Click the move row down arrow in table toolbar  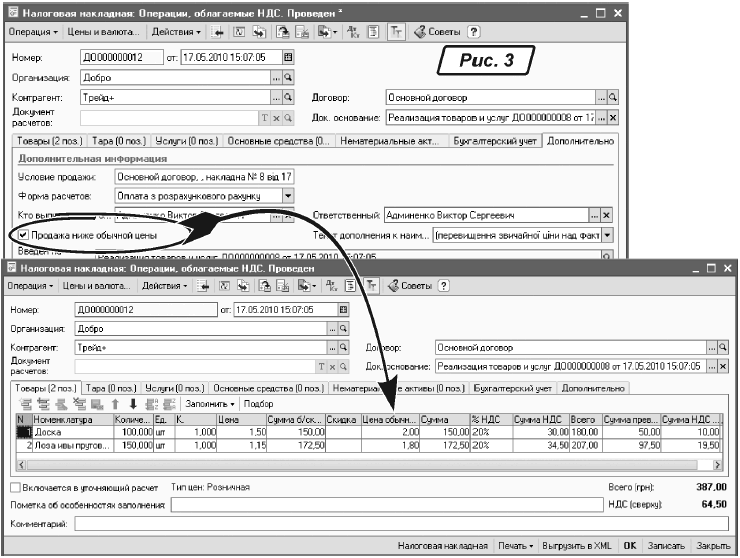131,404
